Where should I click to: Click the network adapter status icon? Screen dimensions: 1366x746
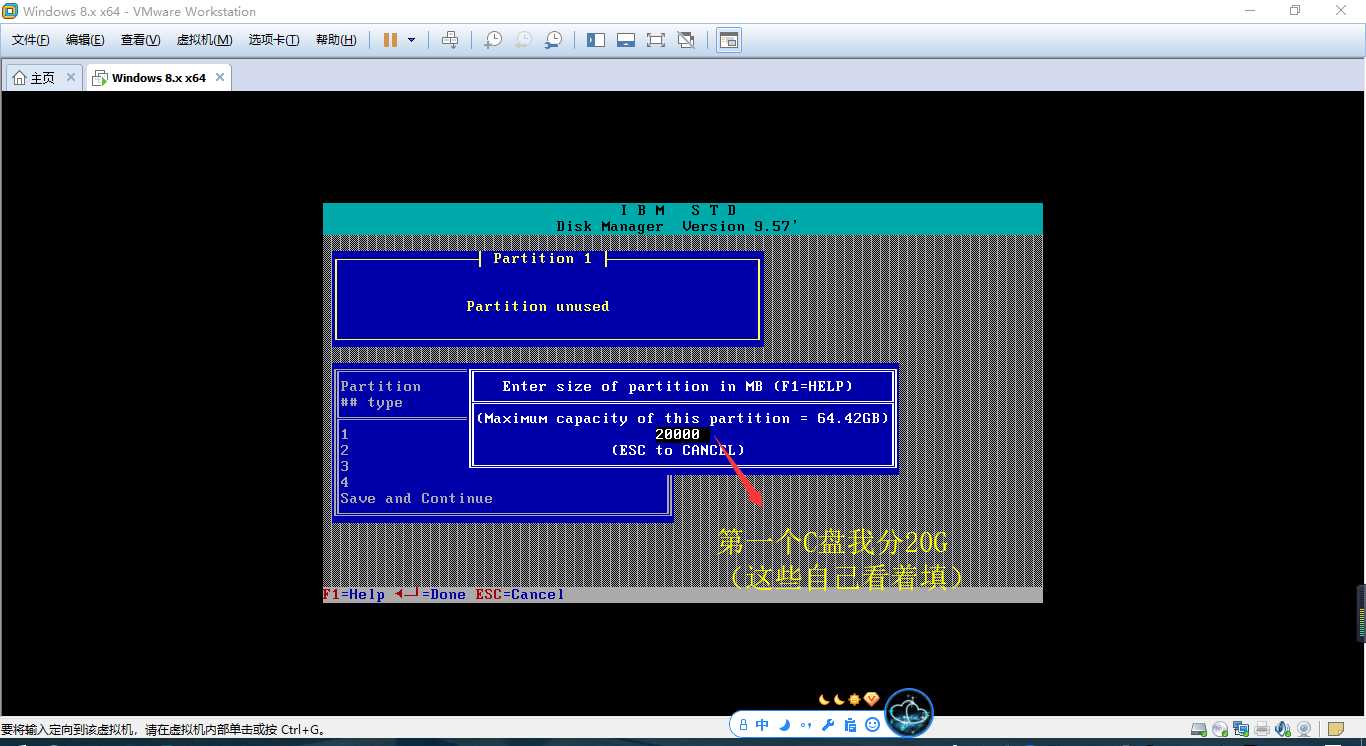[1241, 729]
